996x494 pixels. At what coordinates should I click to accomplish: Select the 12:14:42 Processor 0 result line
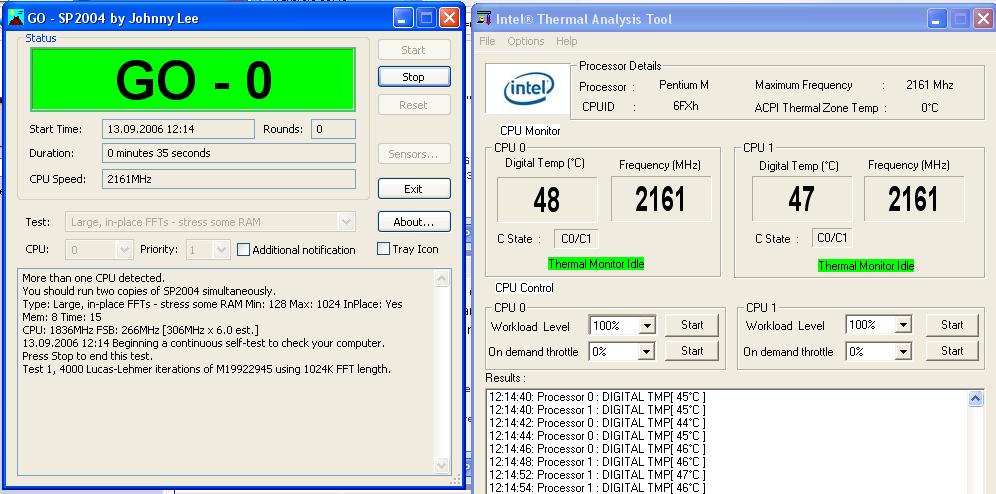597,423
